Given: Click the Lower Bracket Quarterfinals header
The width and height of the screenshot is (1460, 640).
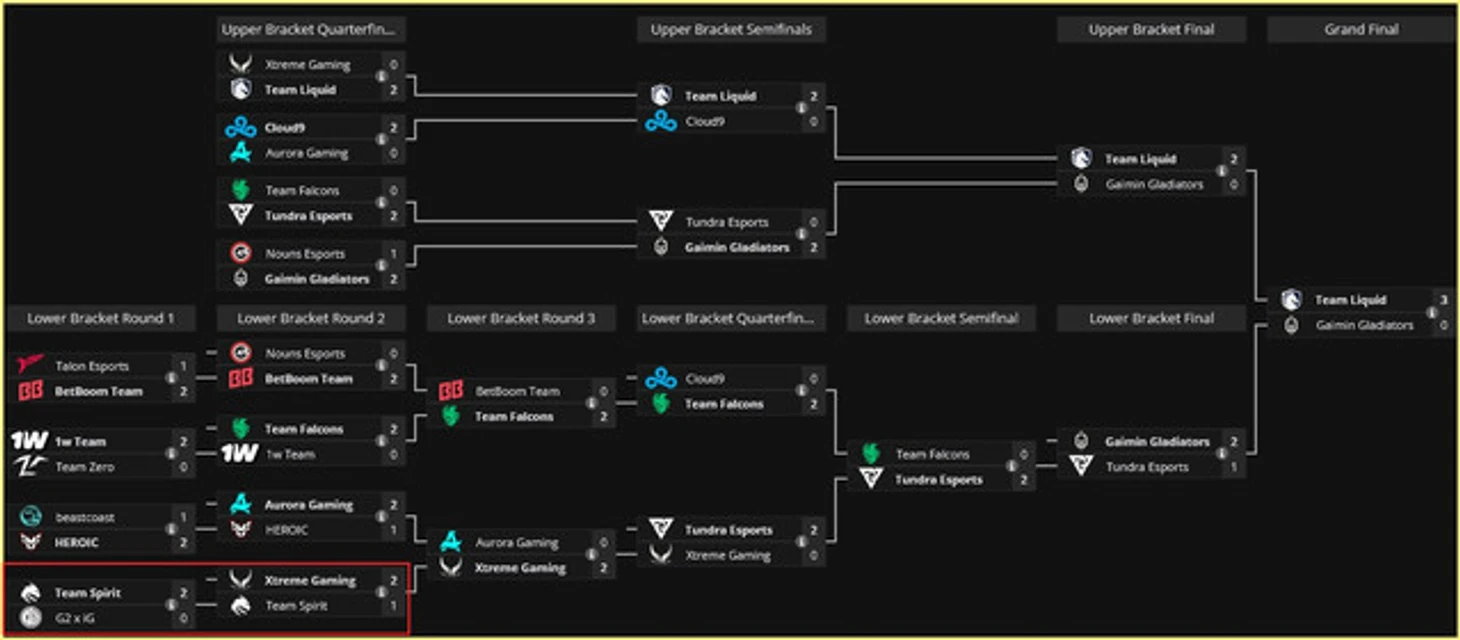Looking at the screenshot, I should point(731,318).
